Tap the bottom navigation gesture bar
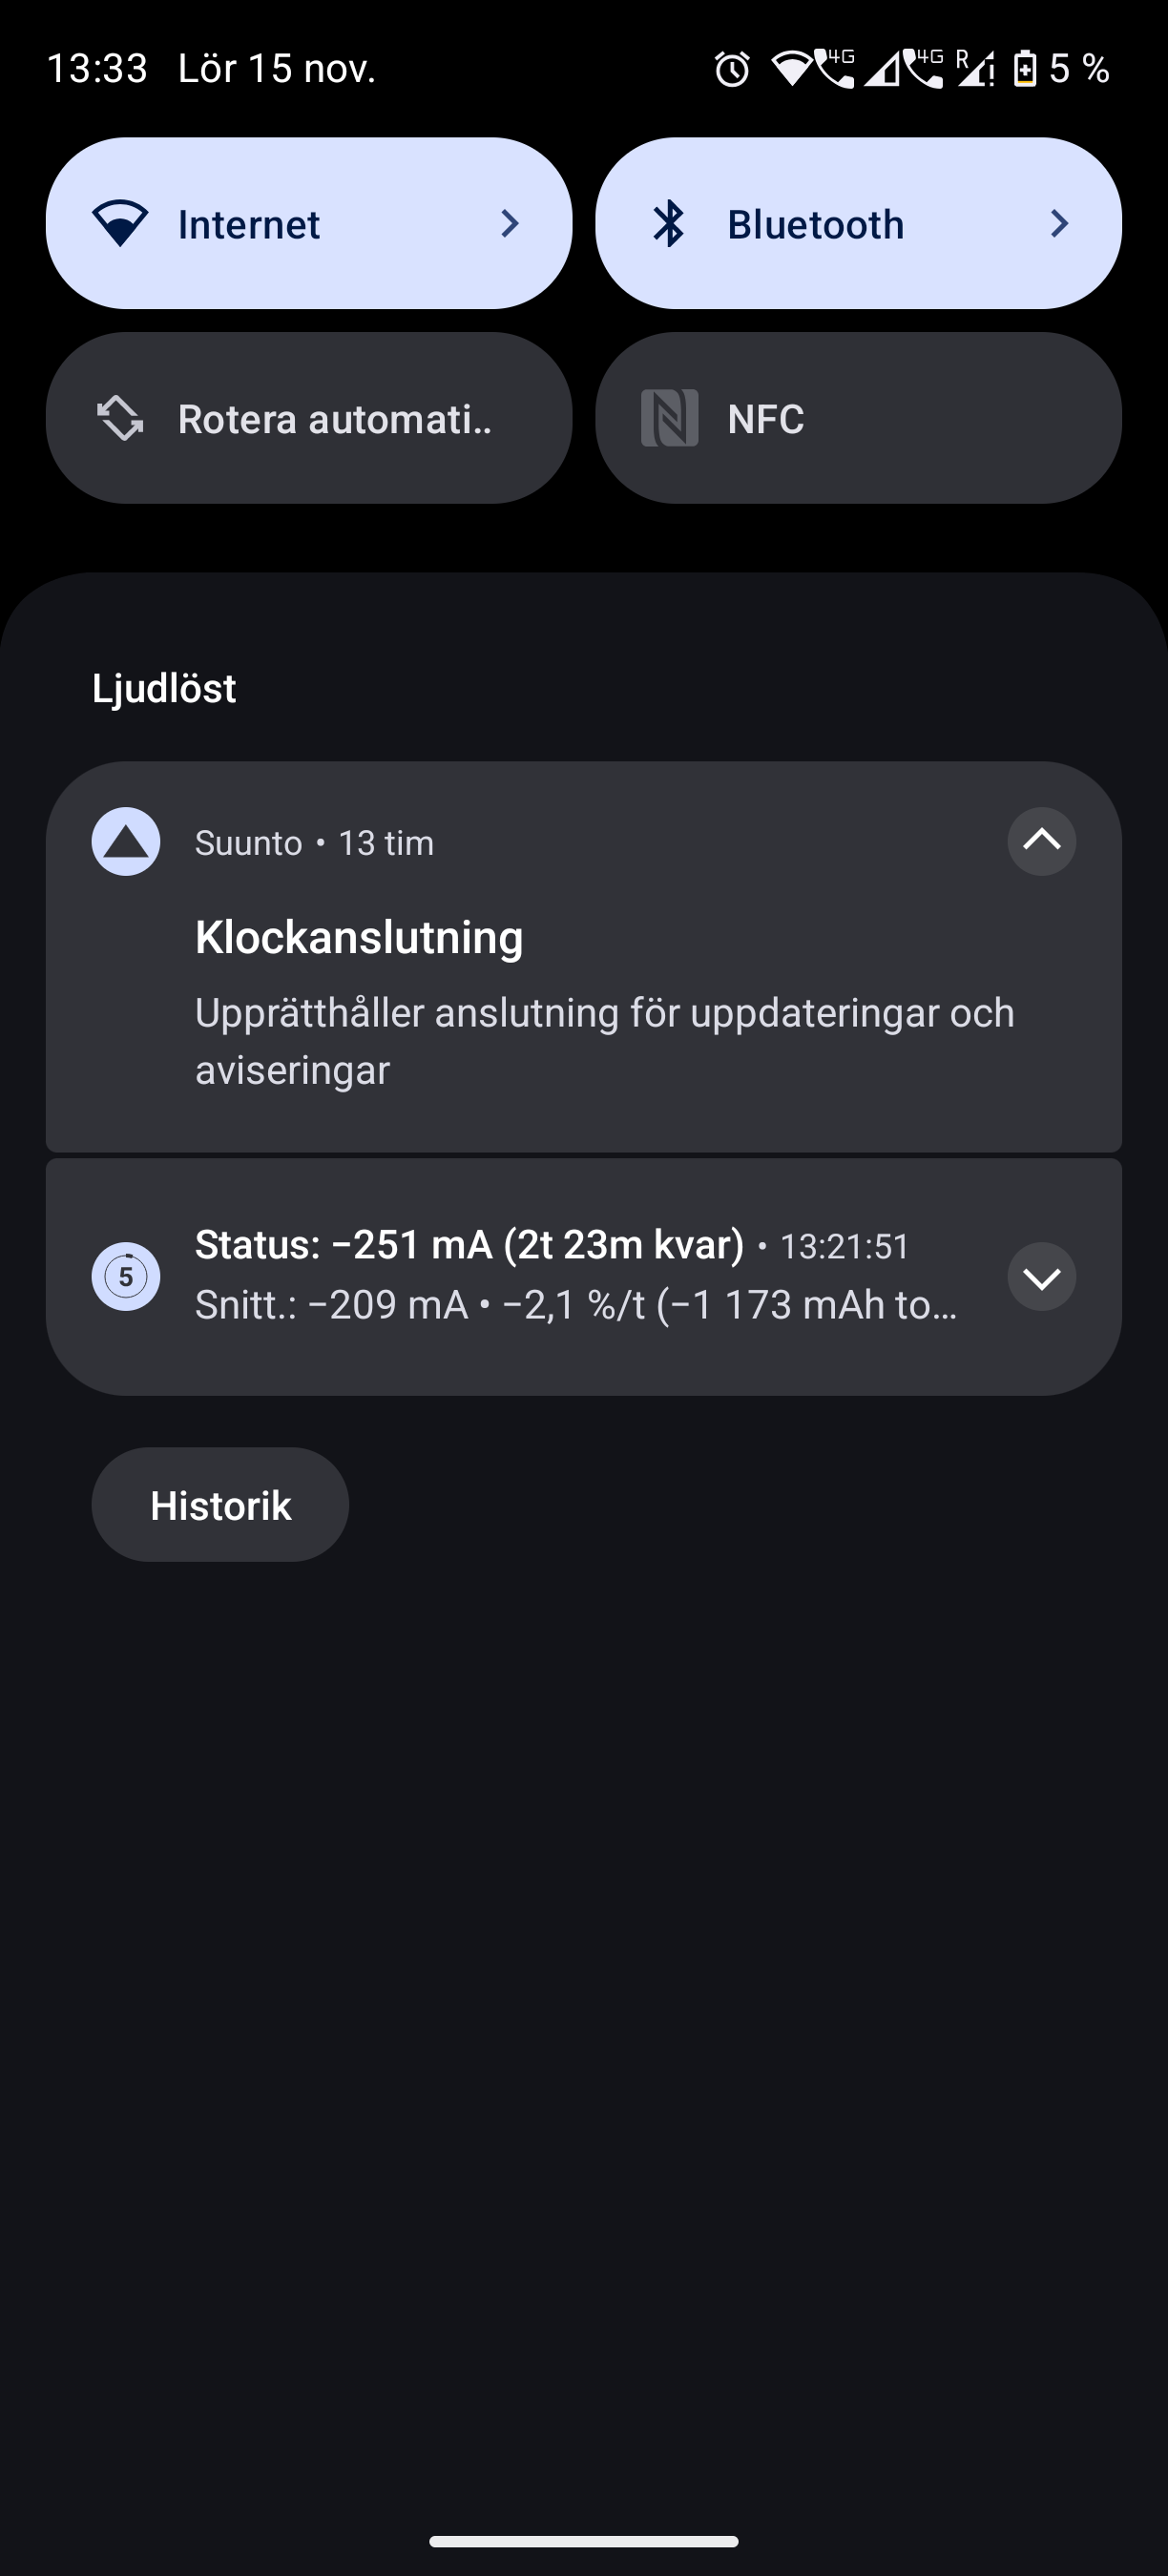The width and height of the screenshot is (1168, 2576). coord(584,2541)
